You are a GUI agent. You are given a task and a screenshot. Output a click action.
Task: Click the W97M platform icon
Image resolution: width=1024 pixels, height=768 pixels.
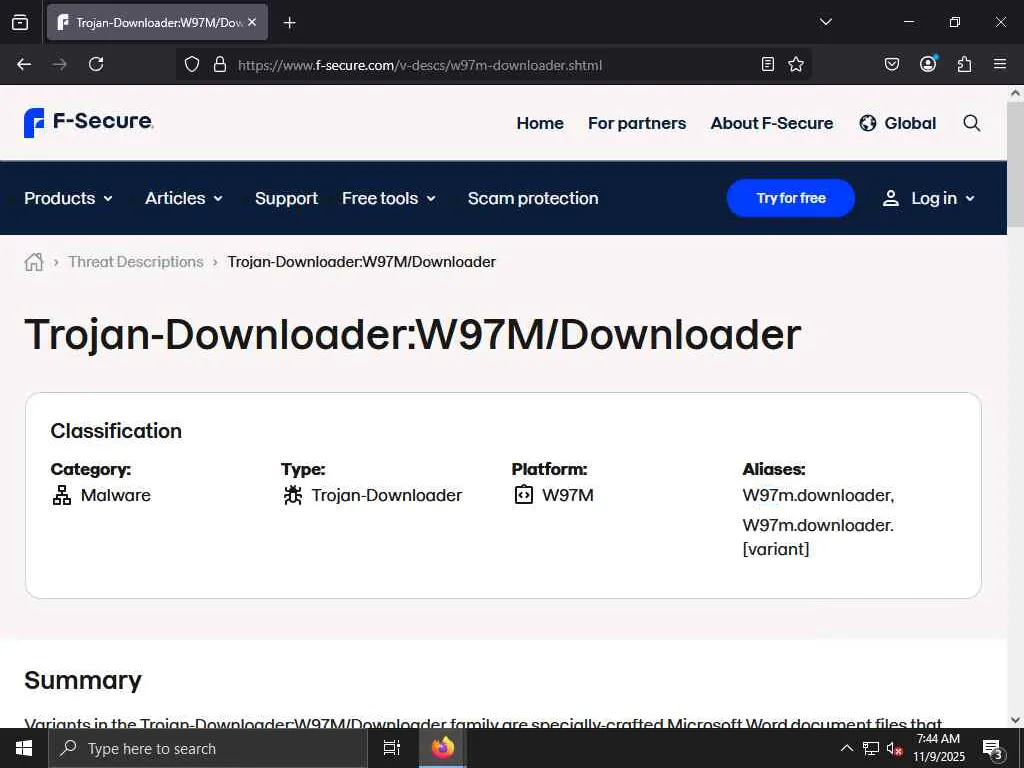pyautogui.click(x=524, y=495)
